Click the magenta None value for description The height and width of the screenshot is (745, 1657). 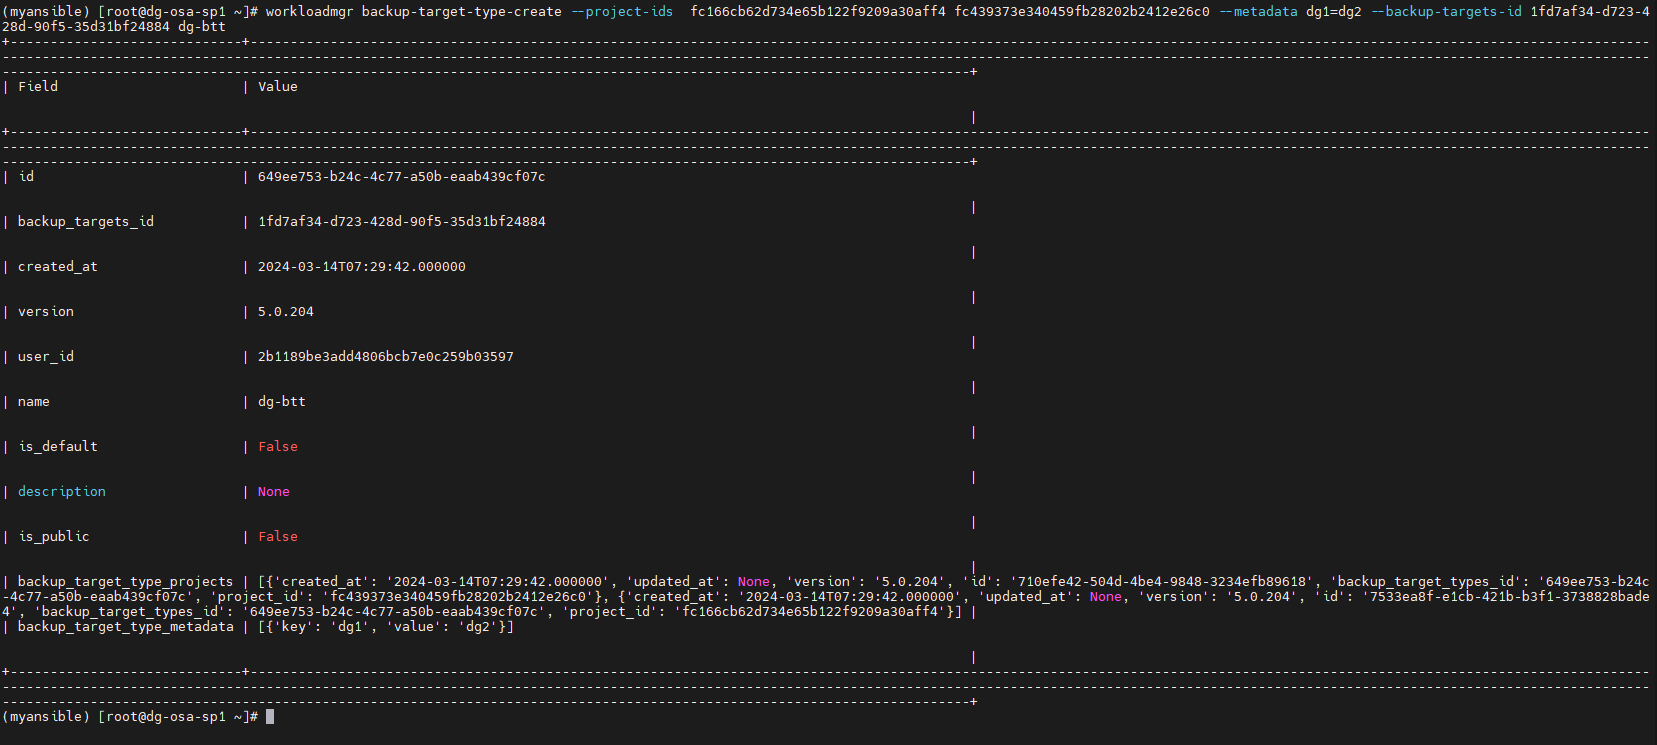(274, 492)
